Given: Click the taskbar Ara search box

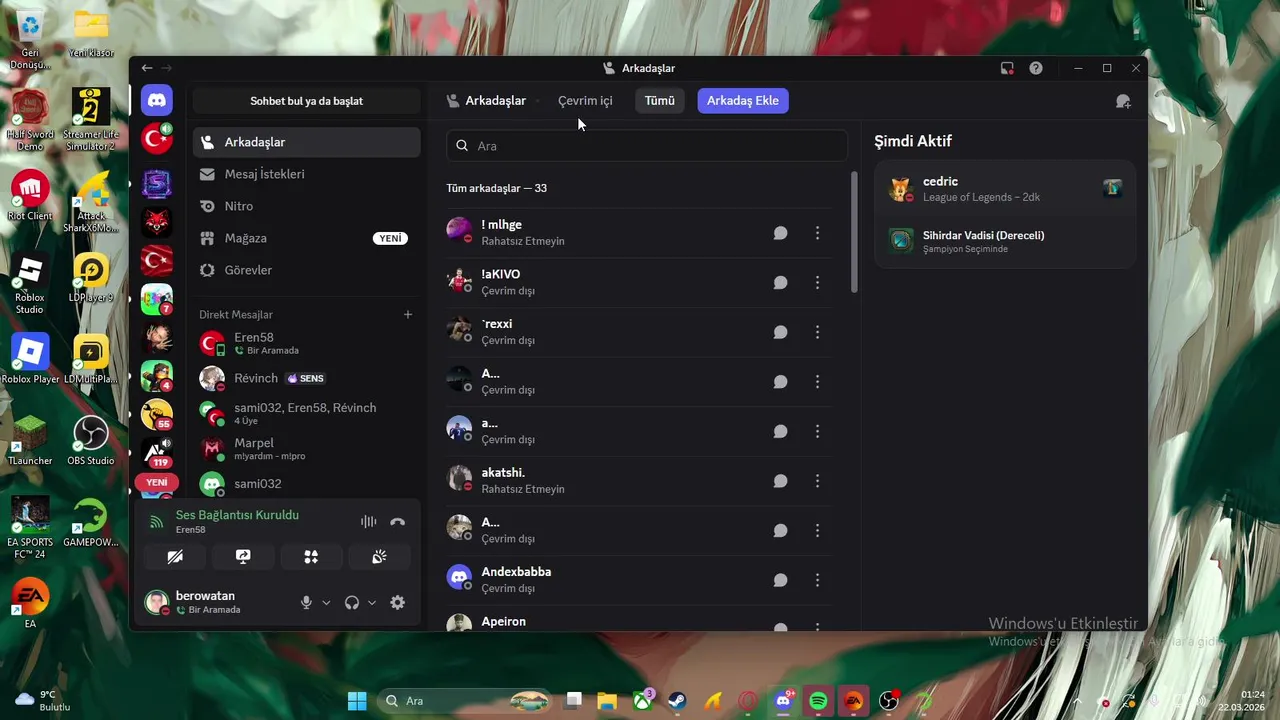Looking at the screenshot, I should [x=466, y=701].
